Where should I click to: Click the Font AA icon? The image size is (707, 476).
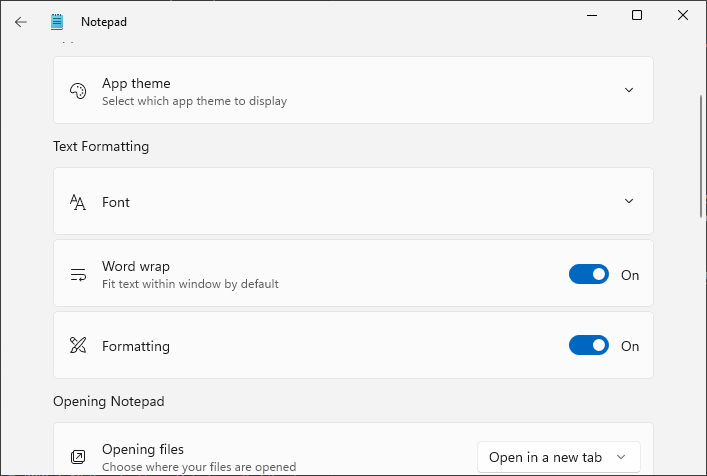click(78, 202)
